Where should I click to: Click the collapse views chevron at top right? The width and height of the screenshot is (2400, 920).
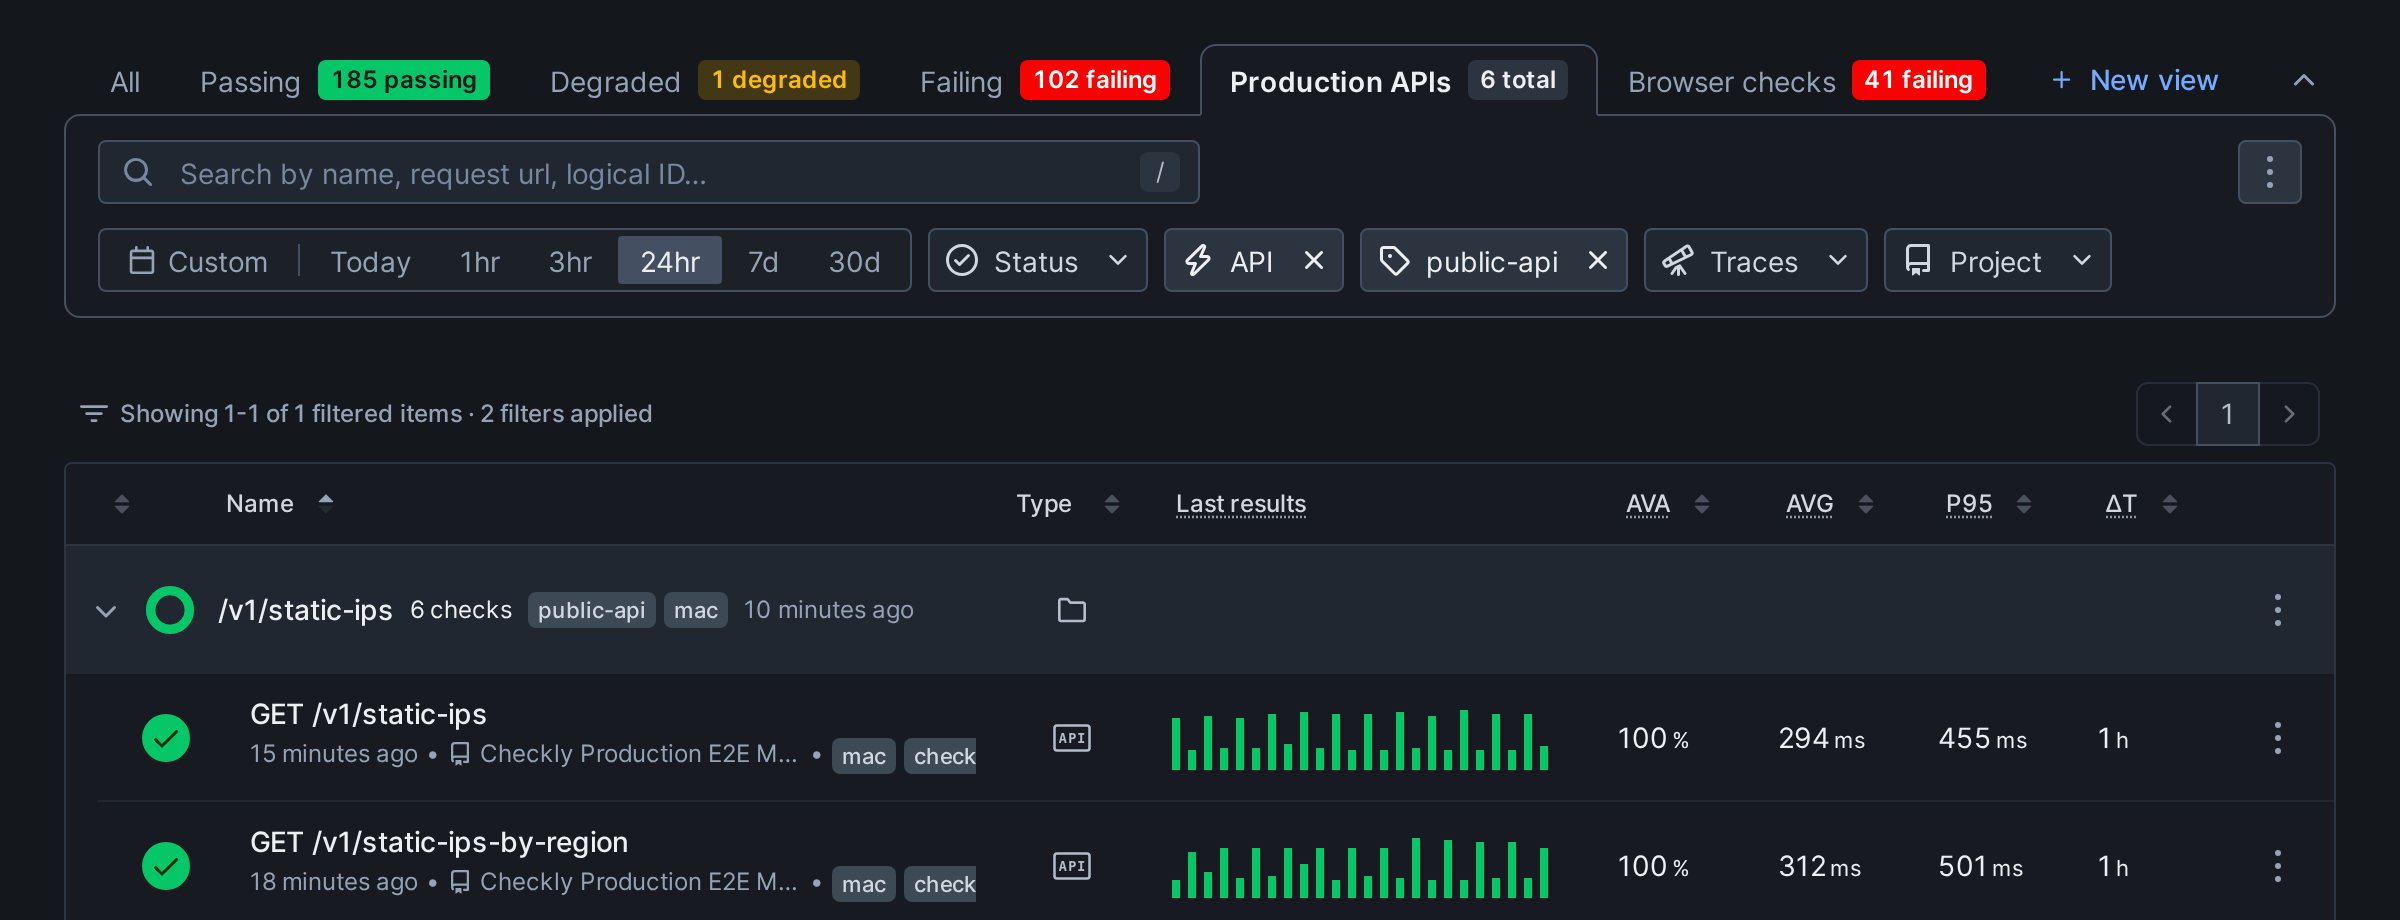pyautogui.click(x=2303, y=80)
